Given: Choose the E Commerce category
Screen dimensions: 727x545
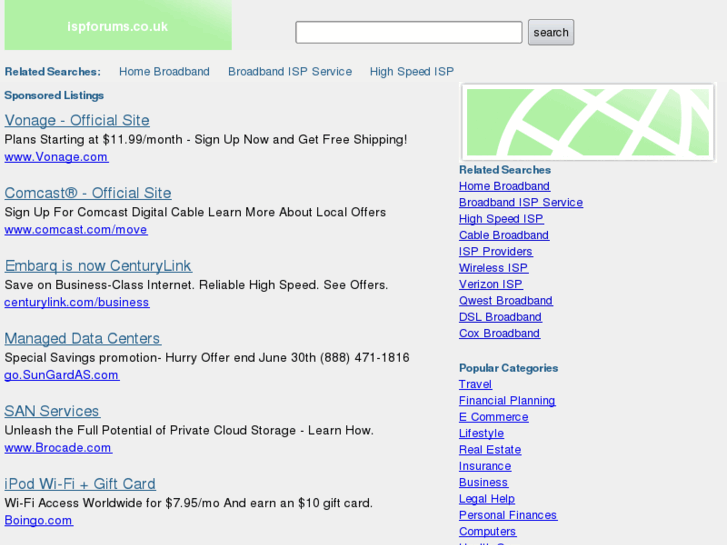Looking at the screenshot, I should [494, 417].
